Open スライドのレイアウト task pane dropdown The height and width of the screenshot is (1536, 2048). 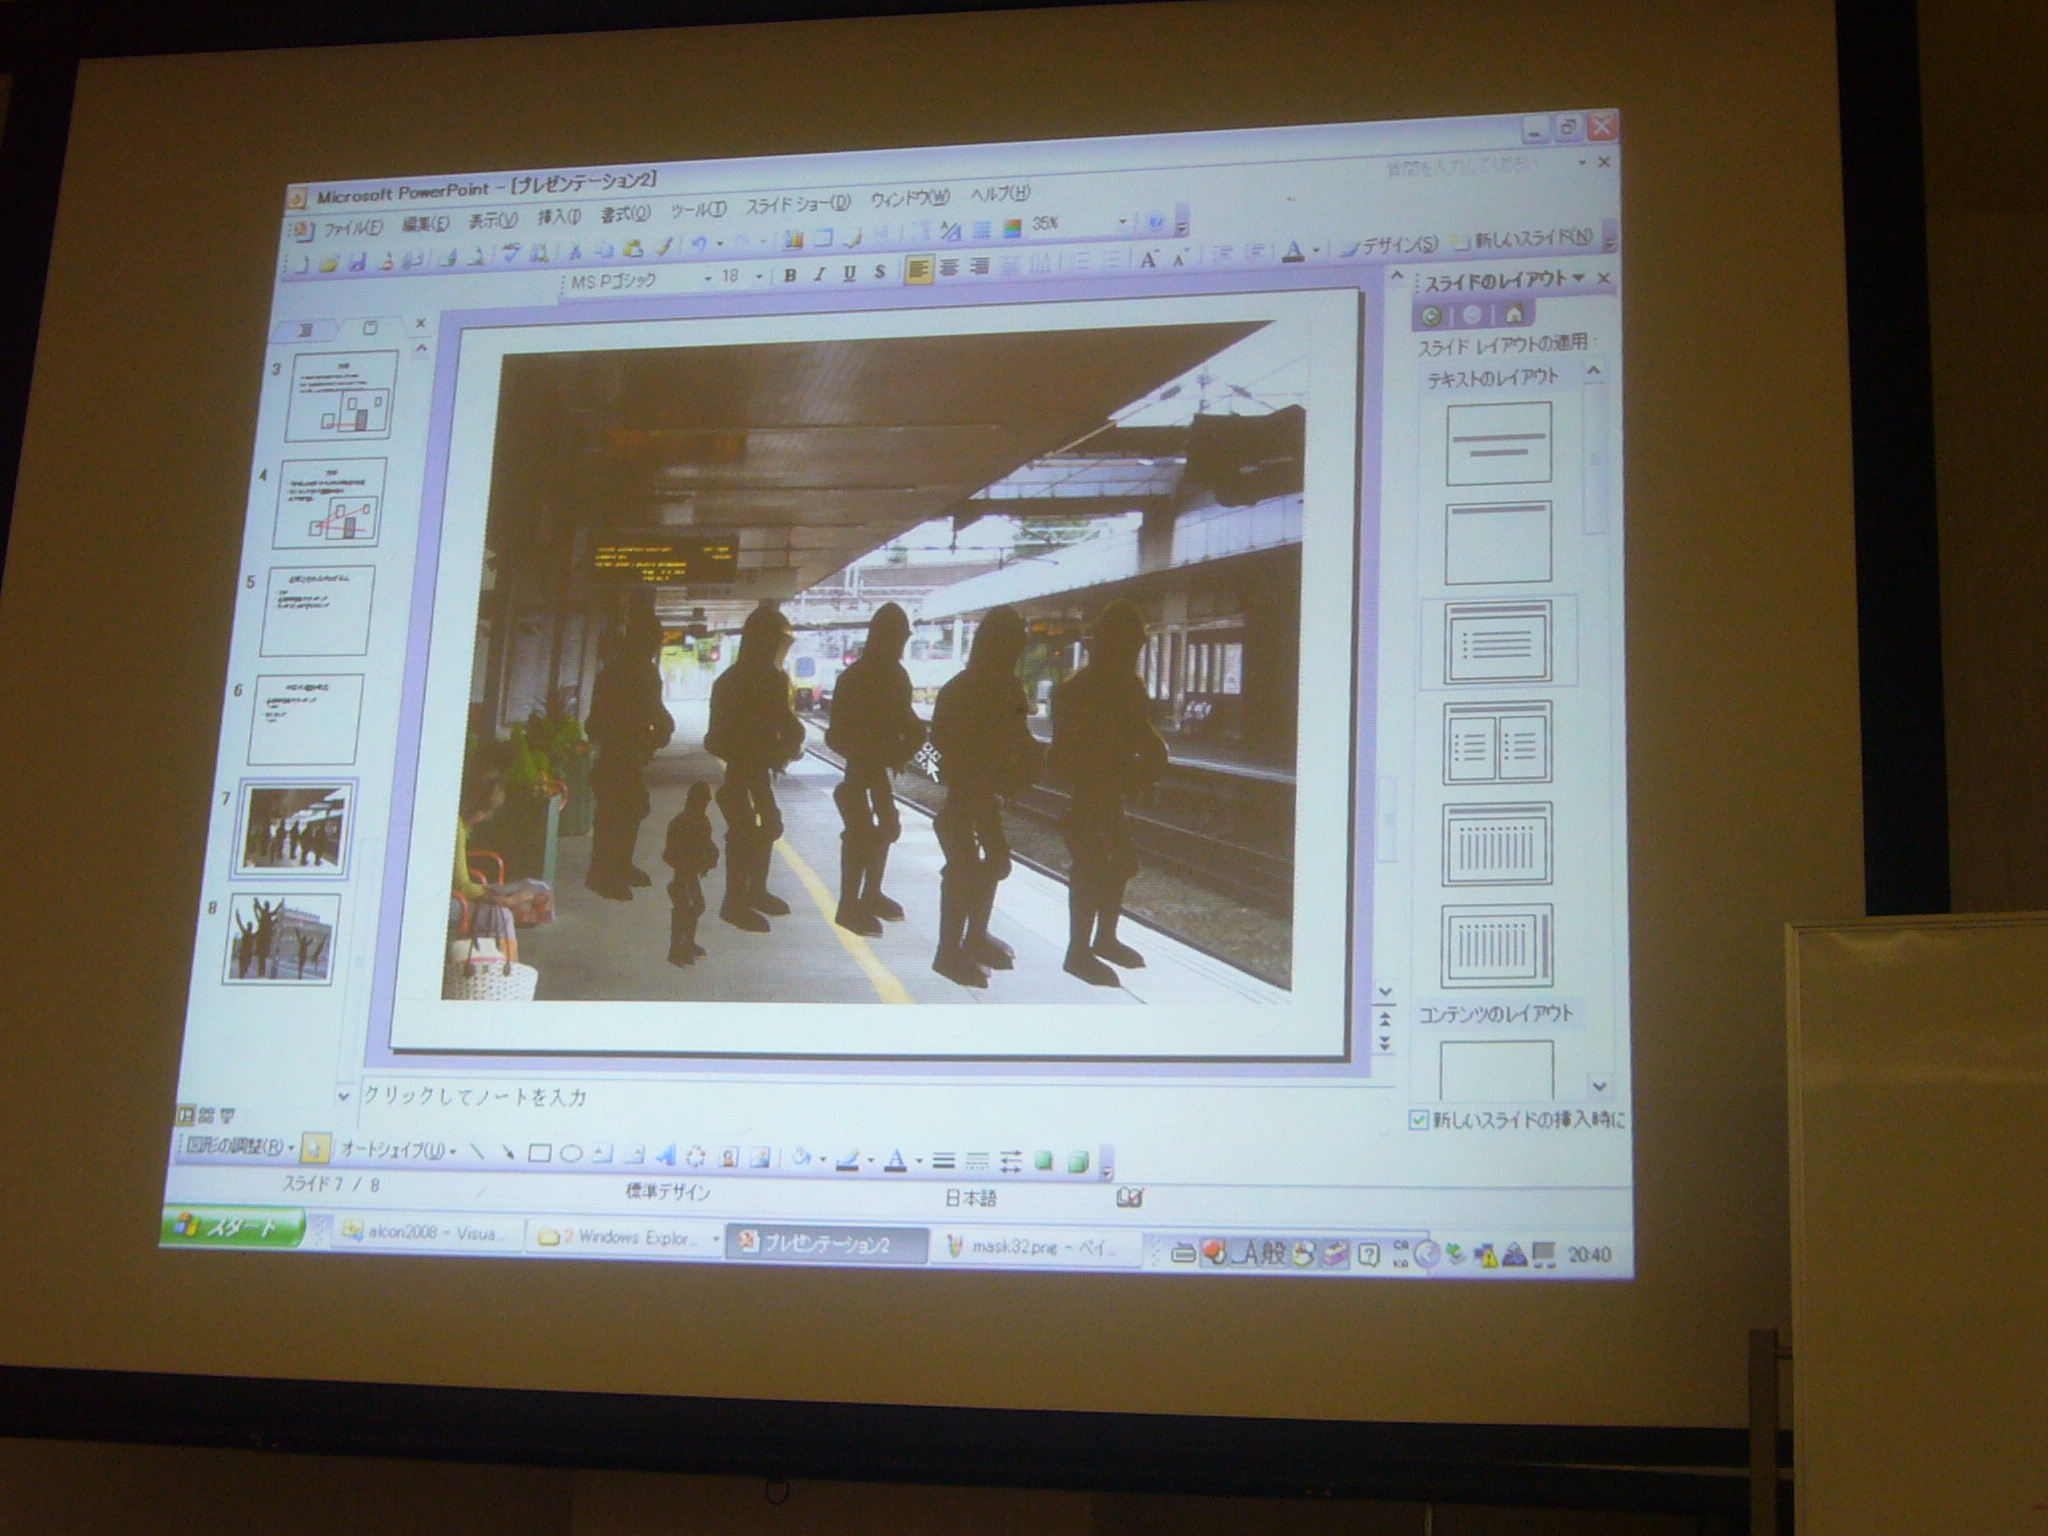coord(1579,278)
